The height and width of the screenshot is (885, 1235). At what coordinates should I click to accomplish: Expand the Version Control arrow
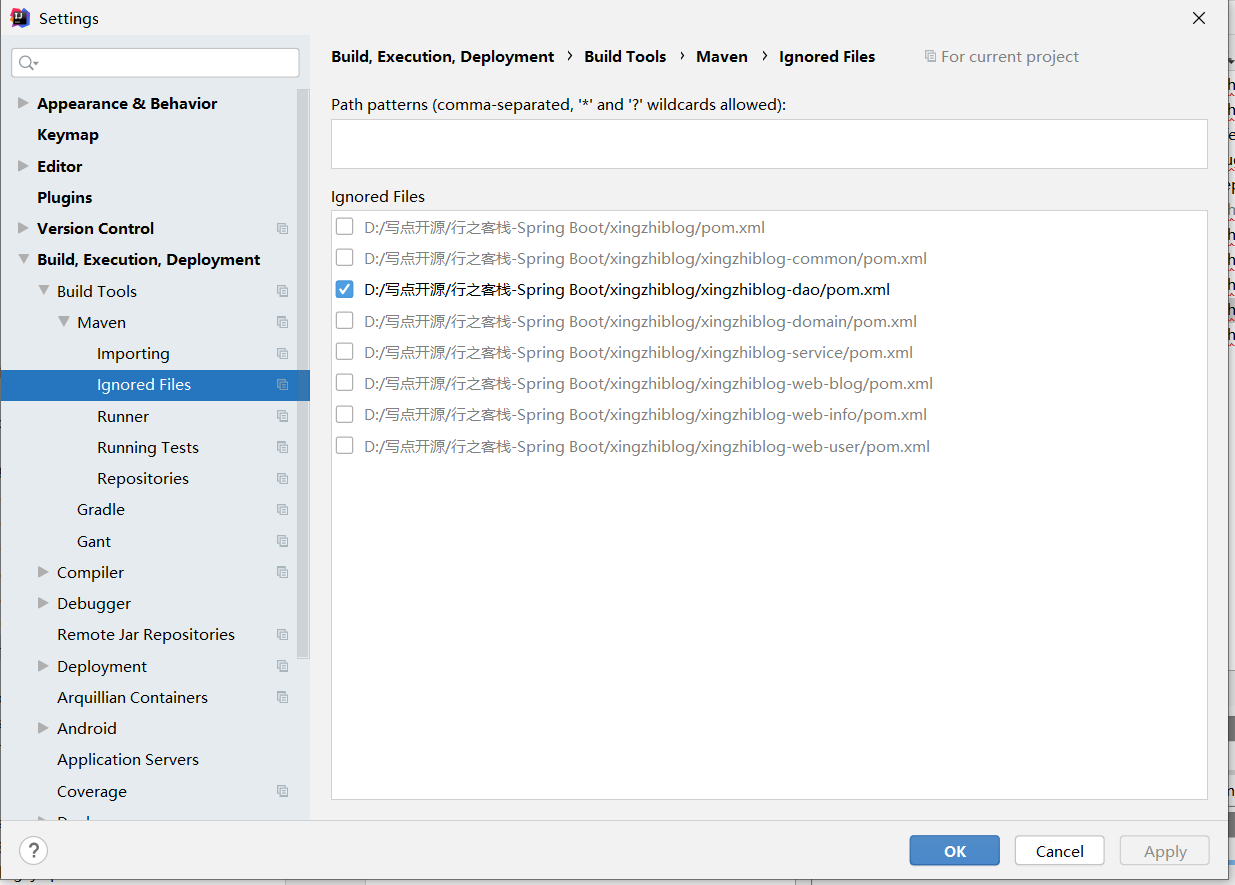point(23,228)
